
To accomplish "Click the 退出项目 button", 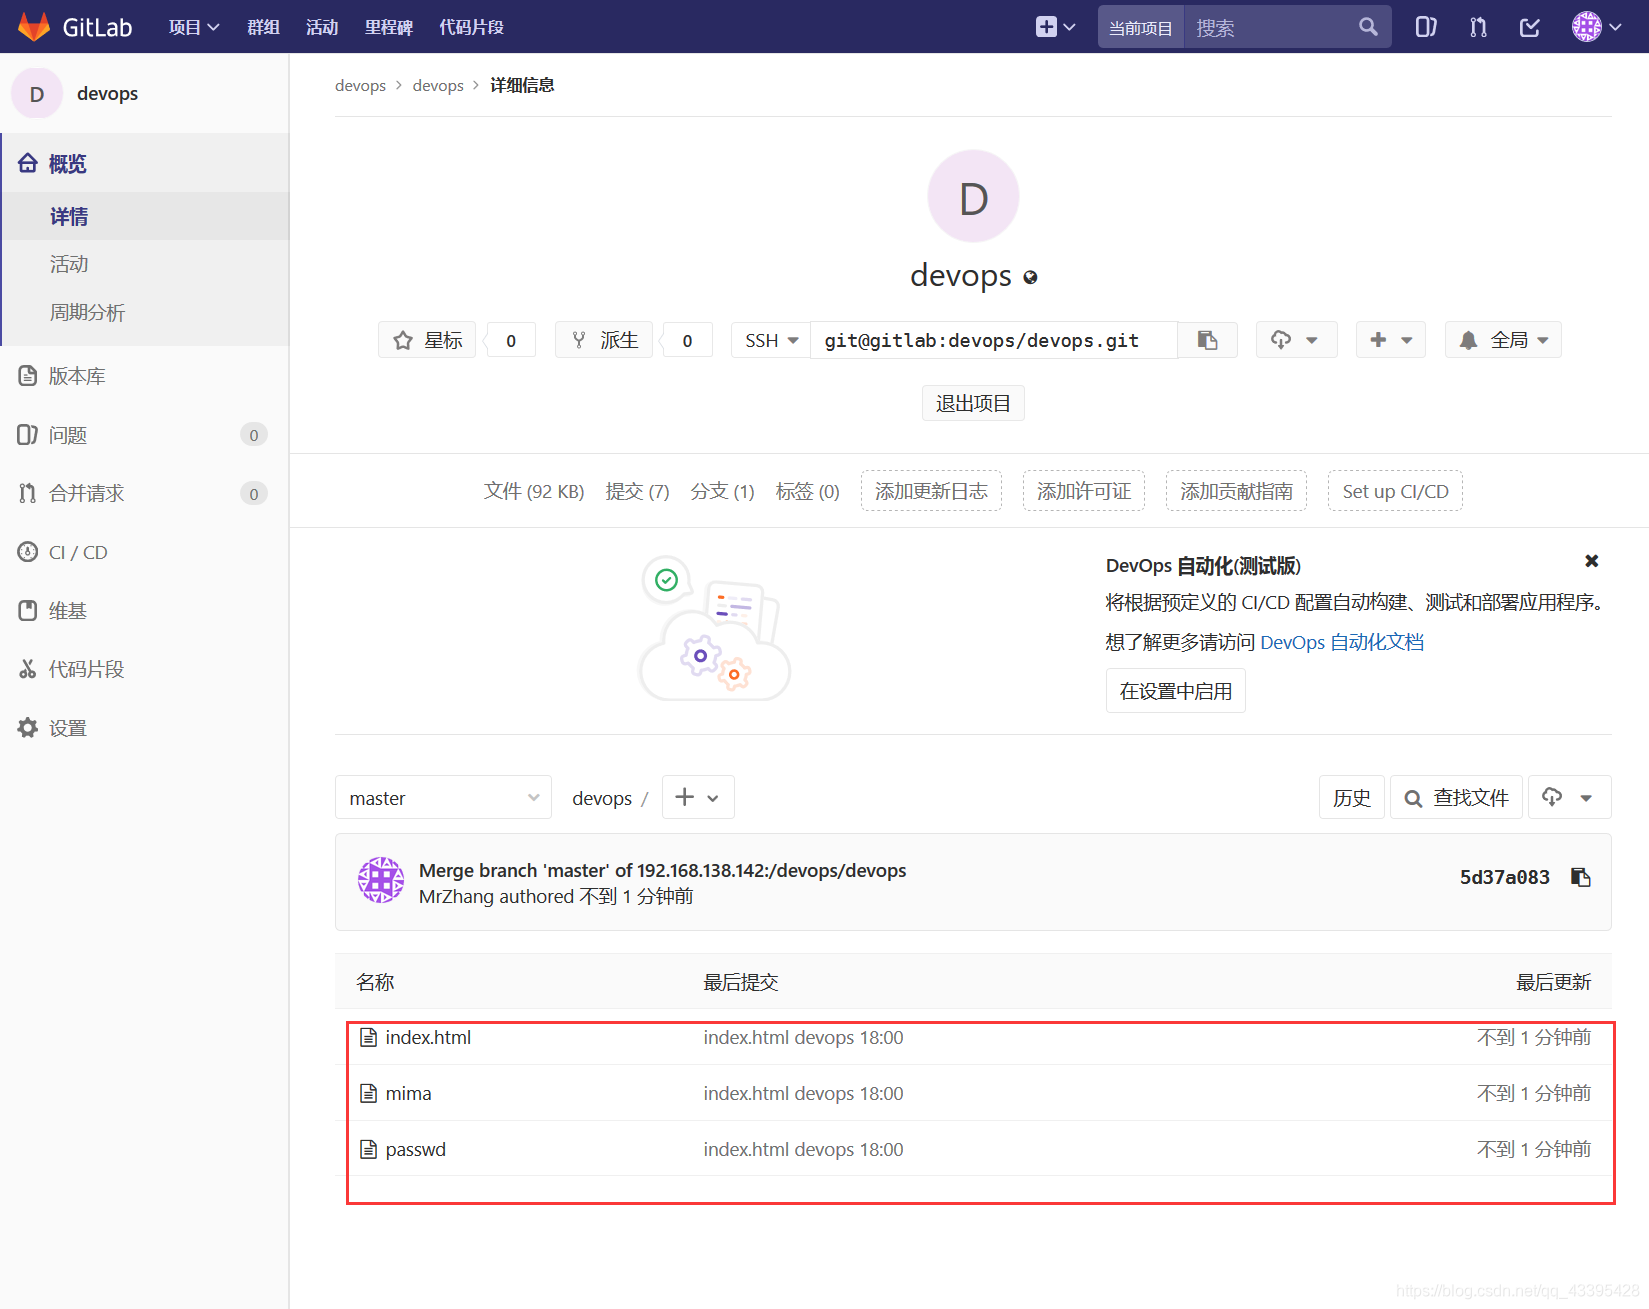I will pyautogui.click(x=973, y=403).
